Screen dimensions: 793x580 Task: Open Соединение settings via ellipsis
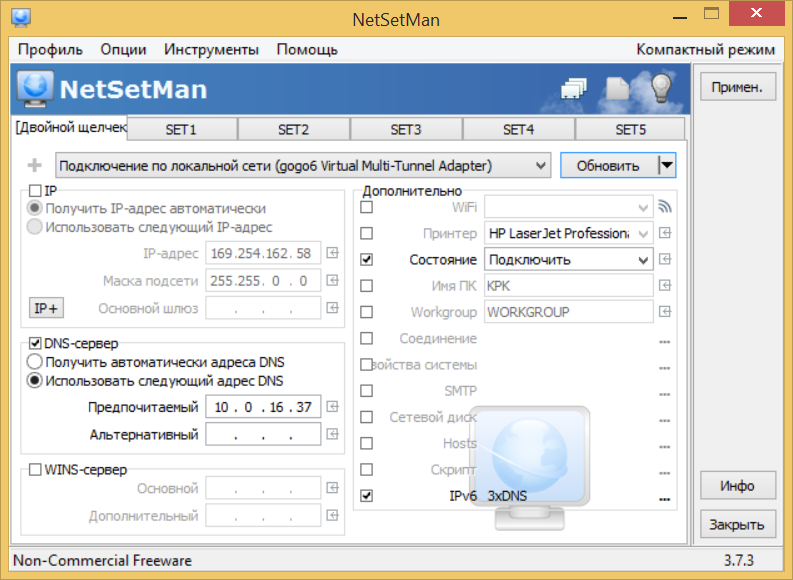pyautogui.click(x=665, y=342)
